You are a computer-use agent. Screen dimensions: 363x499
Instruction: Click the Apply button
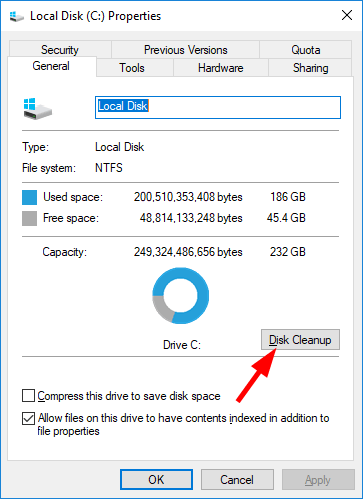click(x=318, y=480)
